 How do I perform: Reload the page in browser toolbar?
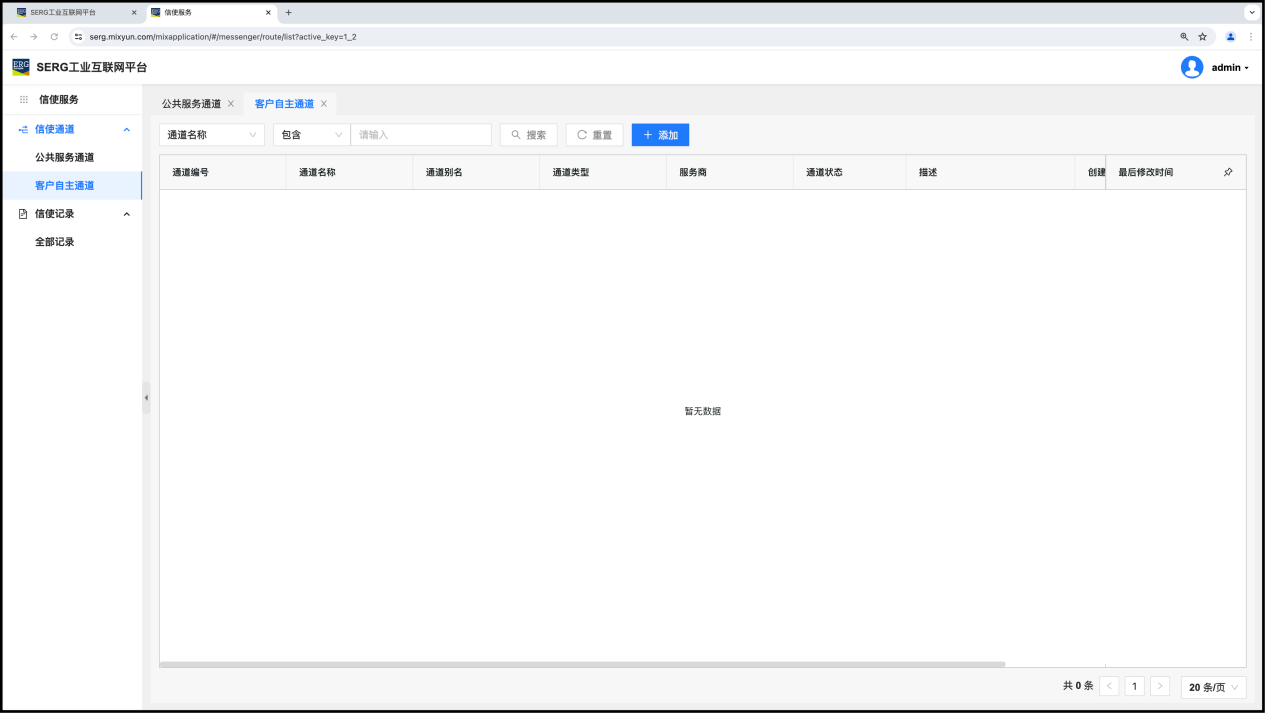click(x=54, y=37)
